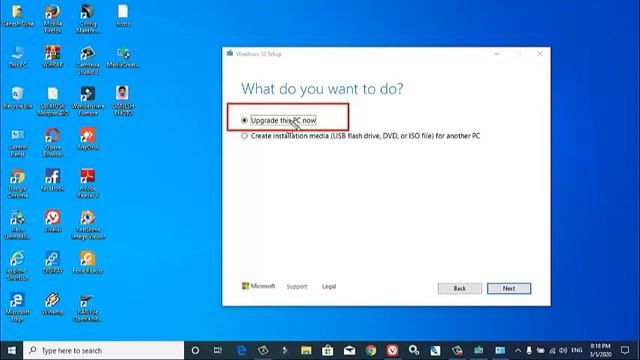Open the taskbar clock and date
Screen dimensions: 640x360
(600, 350)
